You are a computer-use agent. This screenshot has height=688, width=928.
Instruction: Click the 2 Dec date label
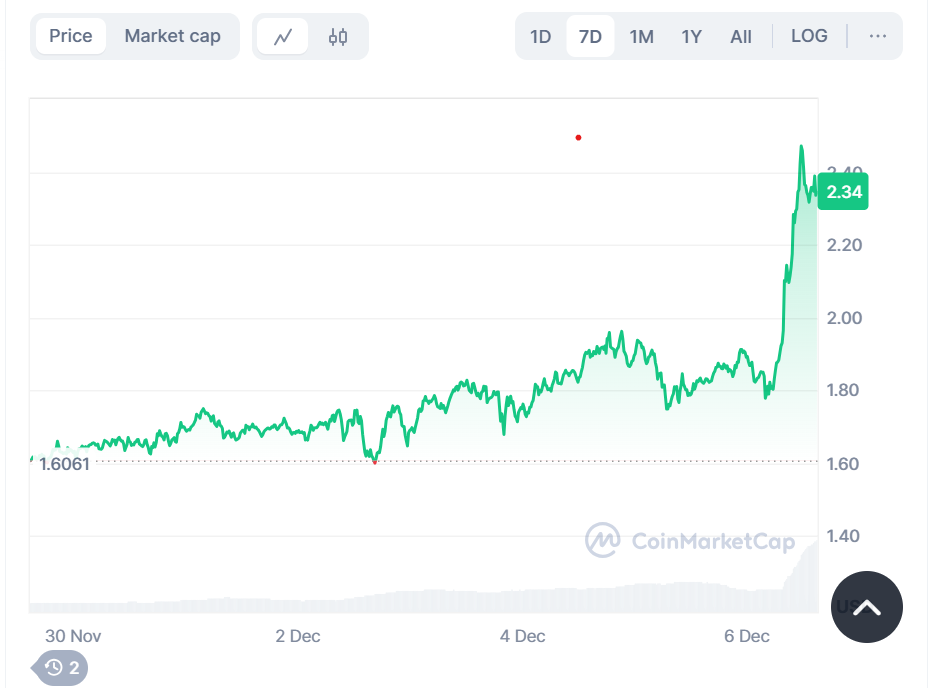[x=298, y=636]
